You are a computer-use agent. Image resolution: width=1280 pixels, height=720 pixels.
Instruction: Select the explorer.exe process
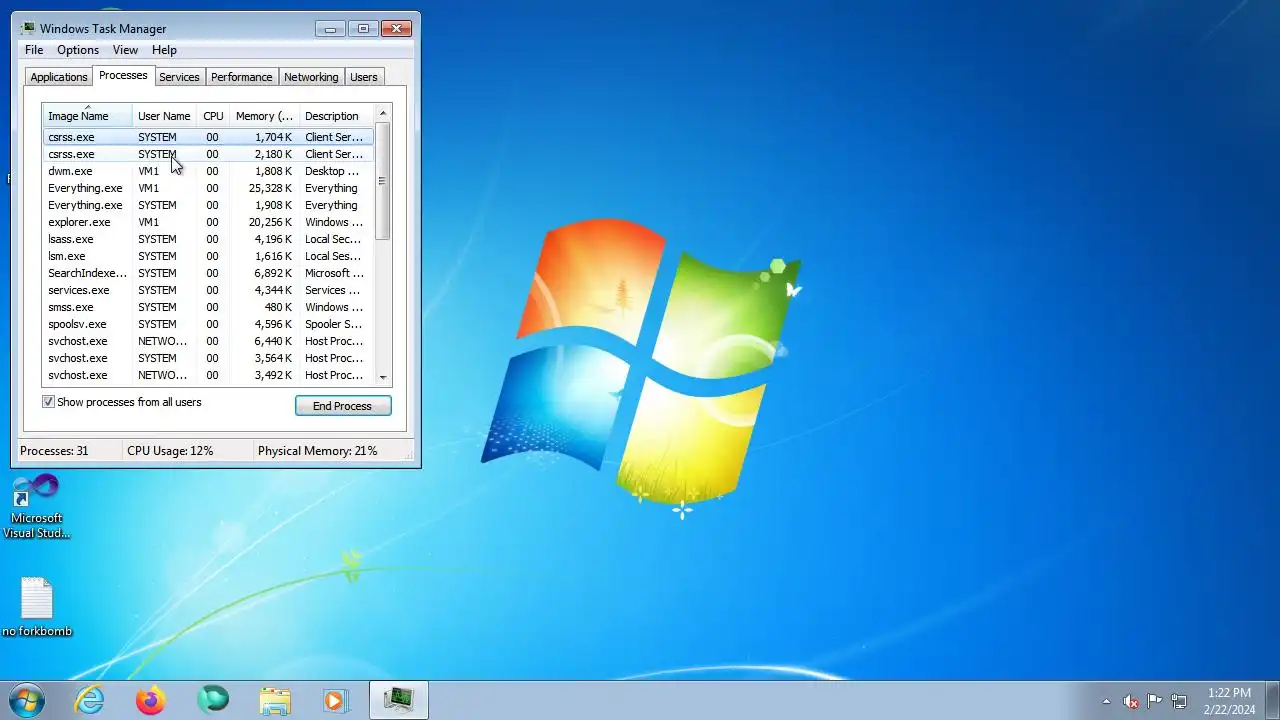208,222
